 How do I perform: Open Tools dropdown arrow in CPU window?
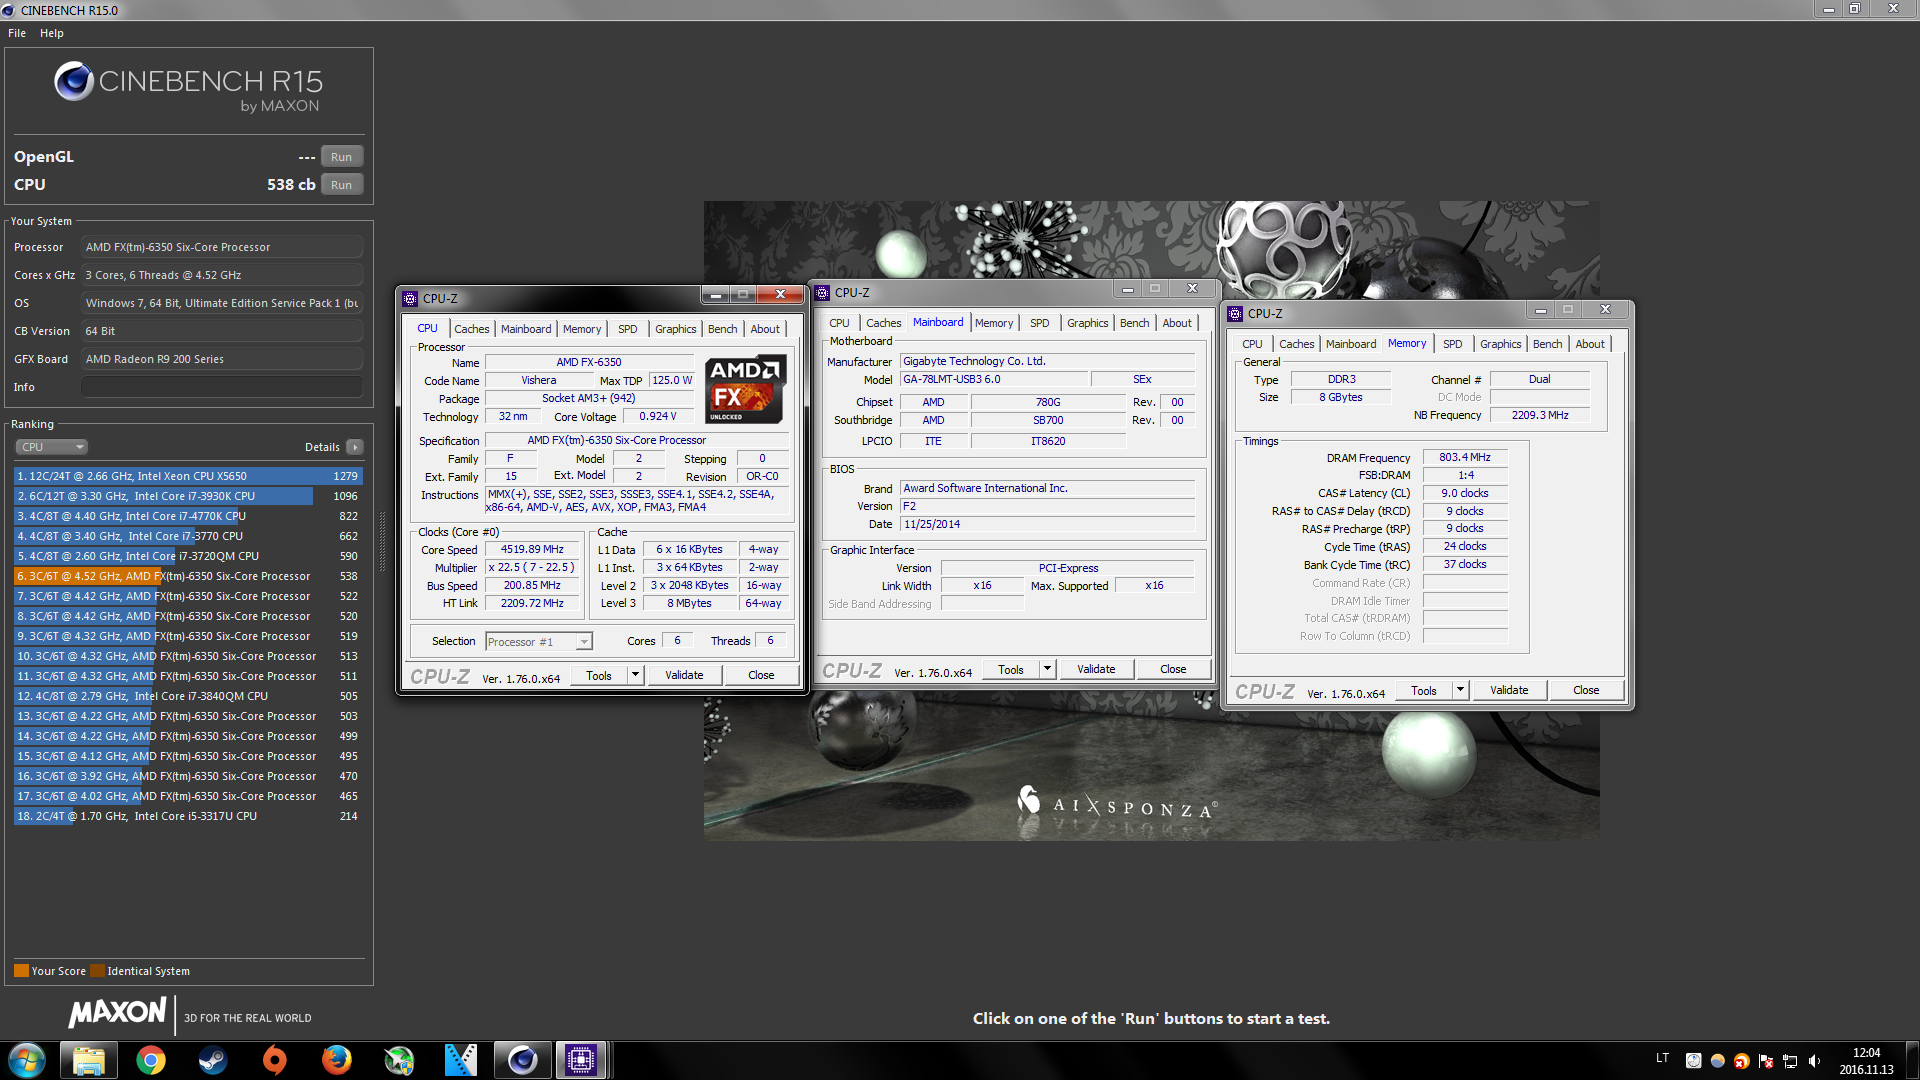pyautogui.click(x=635, y=675)
